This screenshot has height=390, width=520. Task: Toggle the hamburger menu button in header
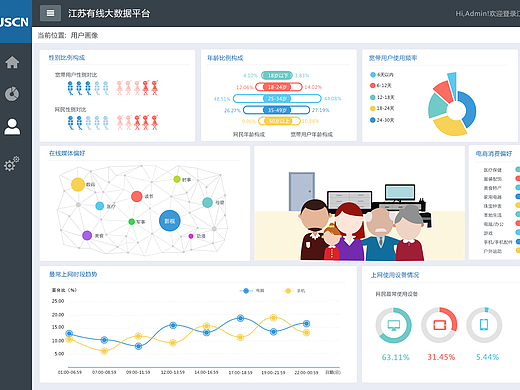pyautogui.click(x=50, y=13)
